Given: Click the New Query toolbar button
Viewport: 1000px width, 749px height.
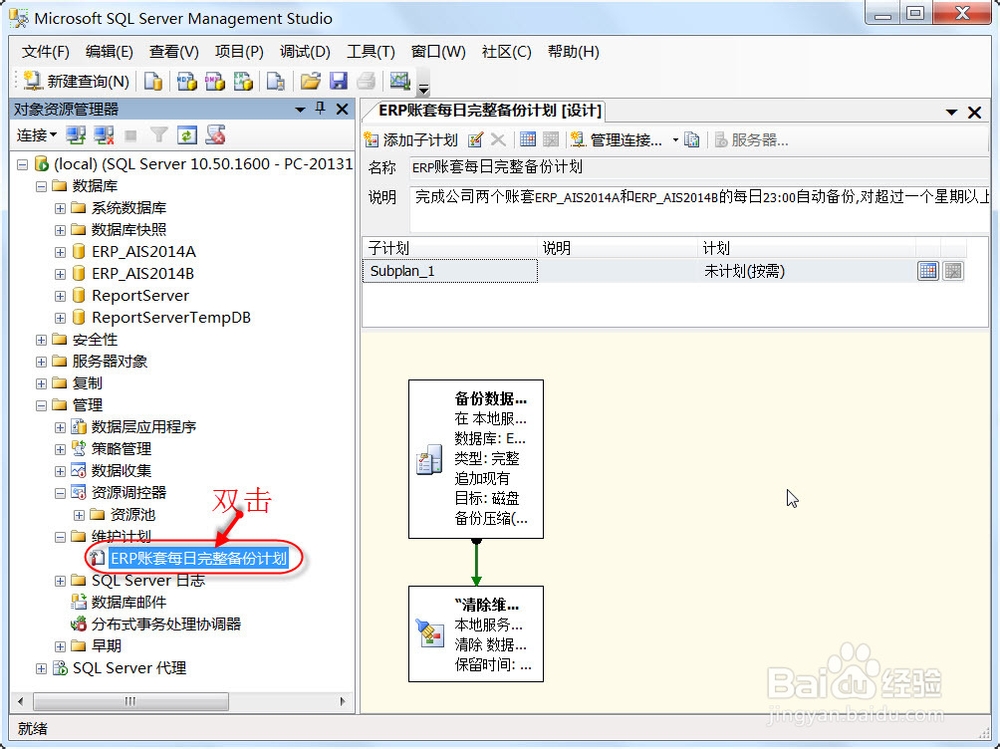Looking at the screenshot, I should [76, 81].
